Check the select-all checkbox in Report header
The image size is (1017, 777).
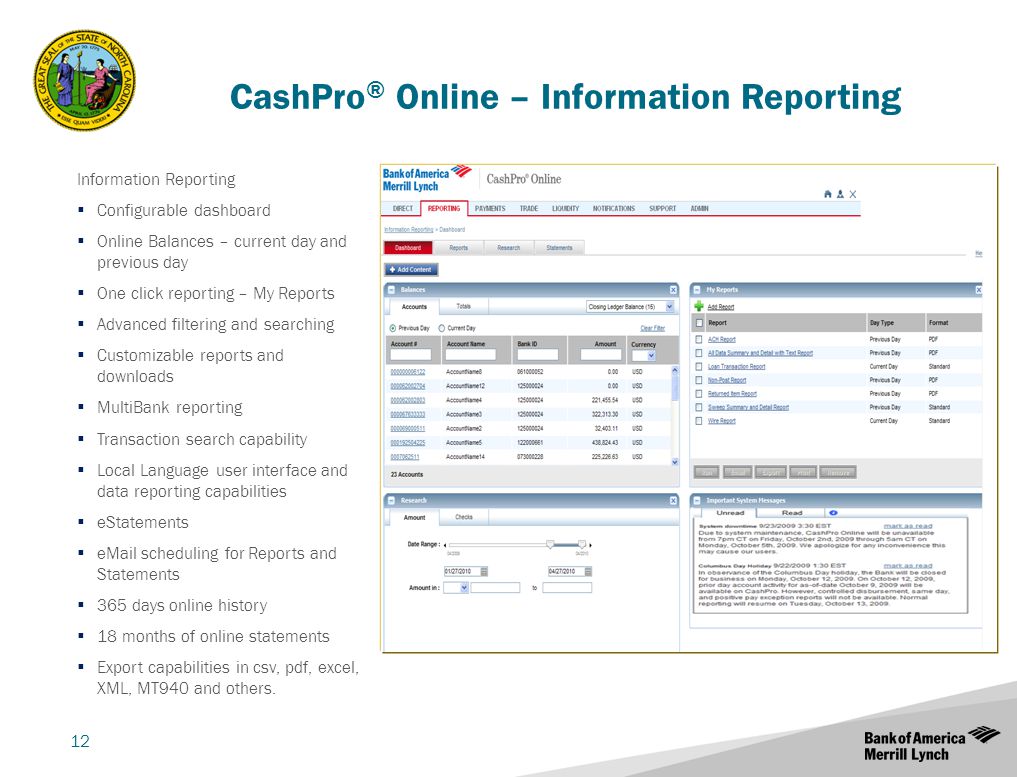pyautogui.click(x=699, y=323)
